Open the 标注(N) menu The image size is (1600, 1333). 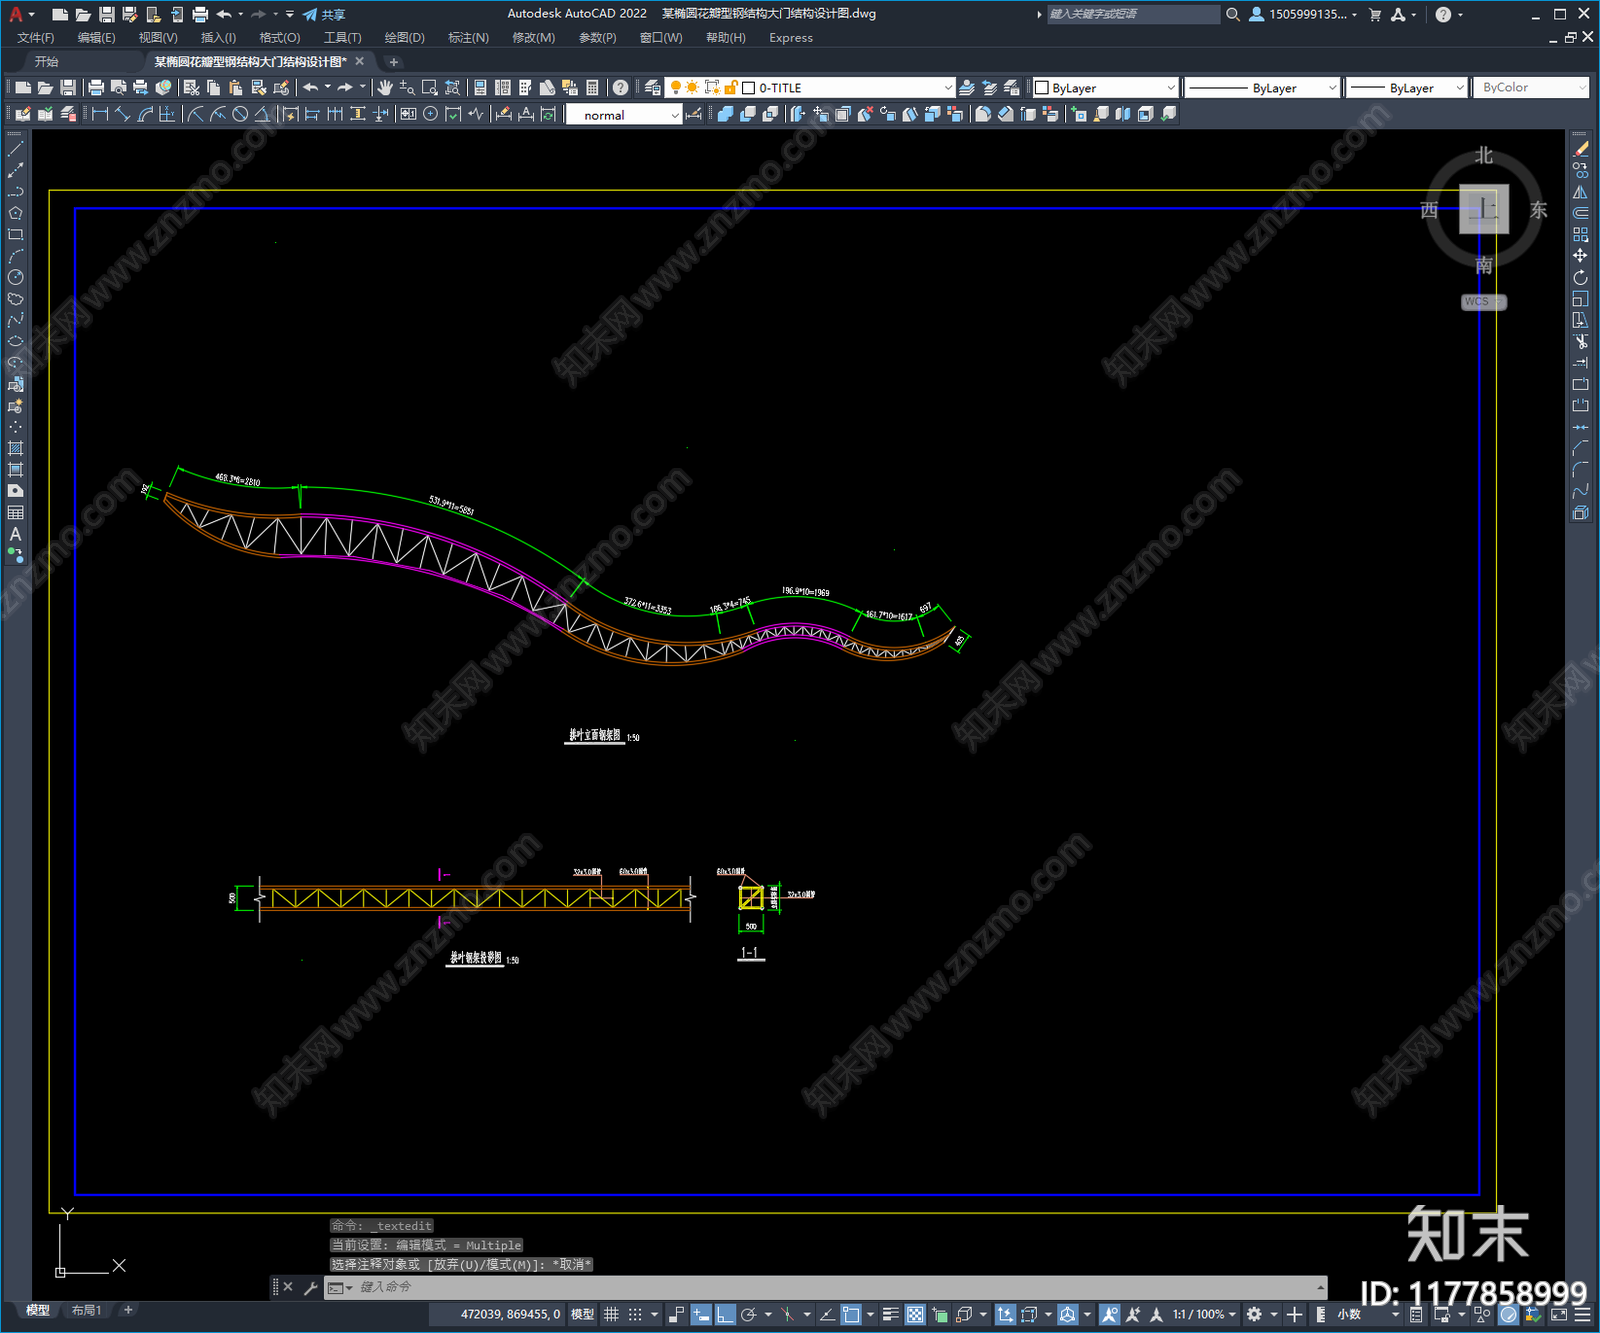tap(468, 37)
